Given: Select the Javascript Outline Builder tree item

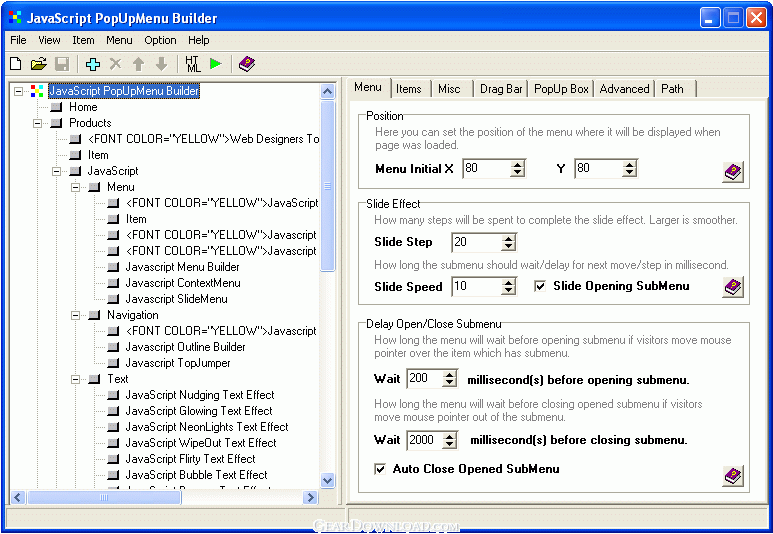Looking at the screenshot, I should click(185, 347).
